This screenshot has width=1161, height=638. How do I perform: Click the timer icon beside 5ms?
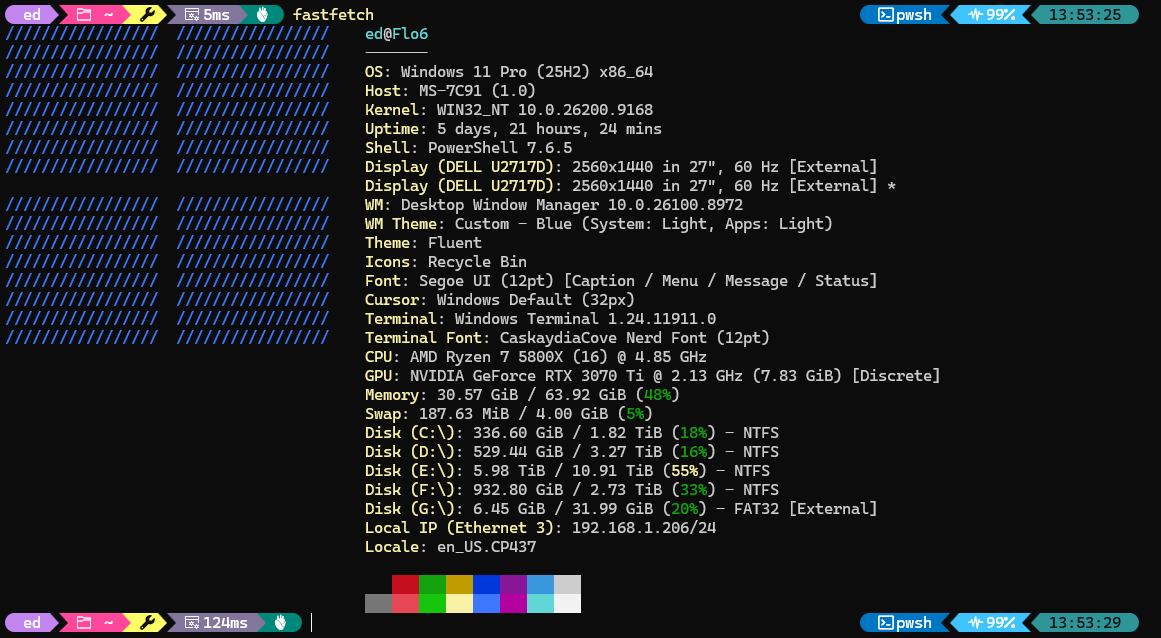[x=192, y=15]
